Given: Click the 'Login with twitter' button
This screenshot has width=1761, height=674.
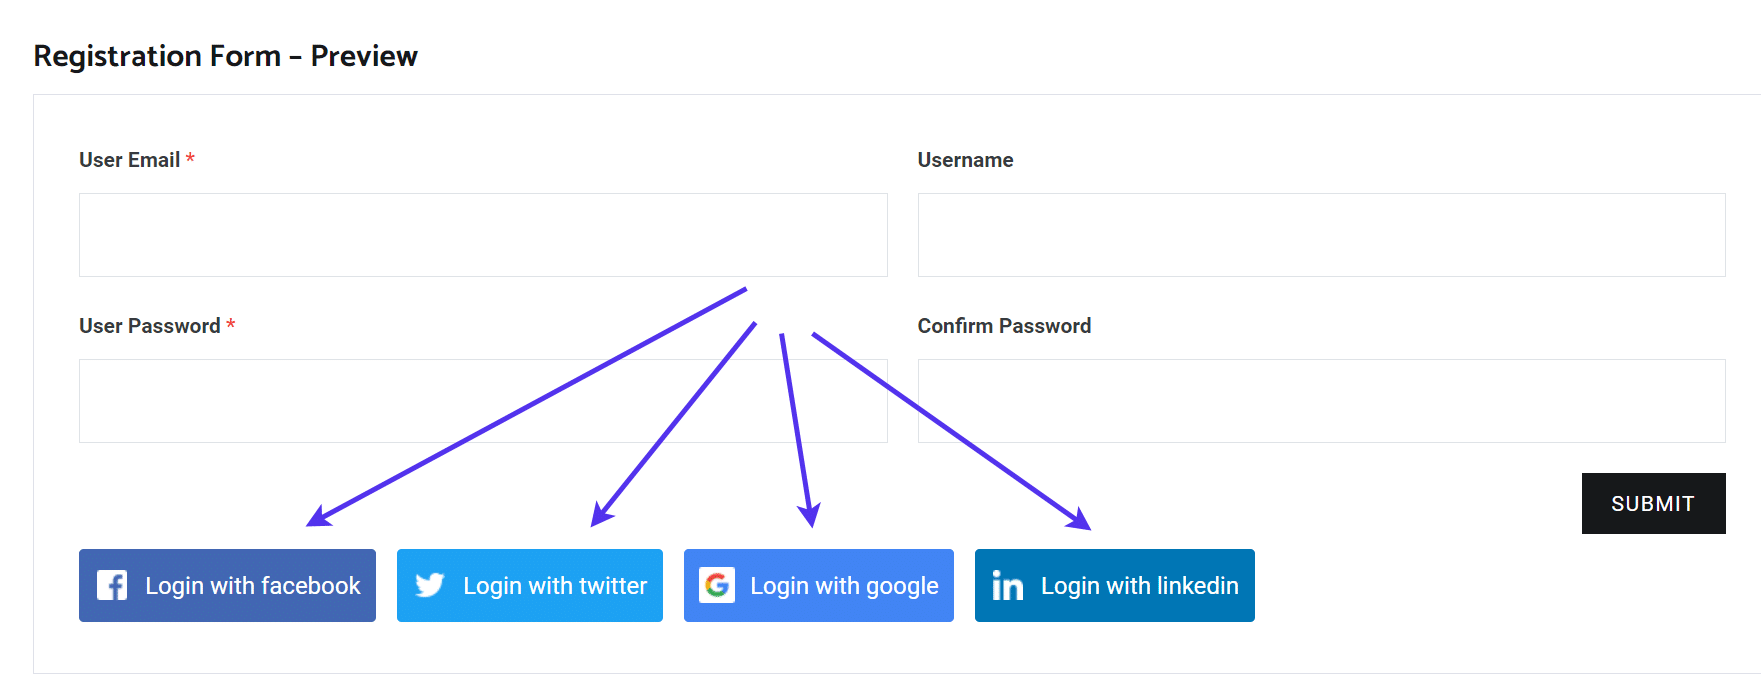Looking at the screenshot, I should tap(529, 586).
